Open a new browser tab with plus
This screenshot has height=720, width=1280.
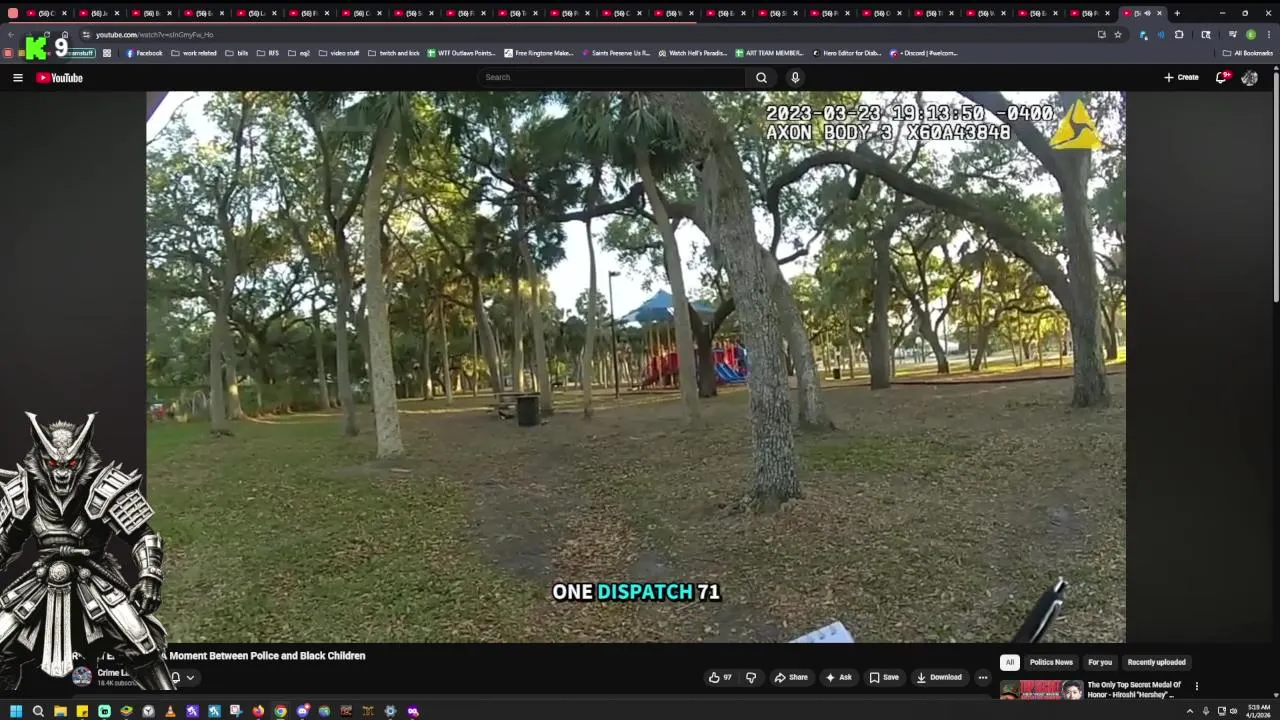click(1177, 13)
